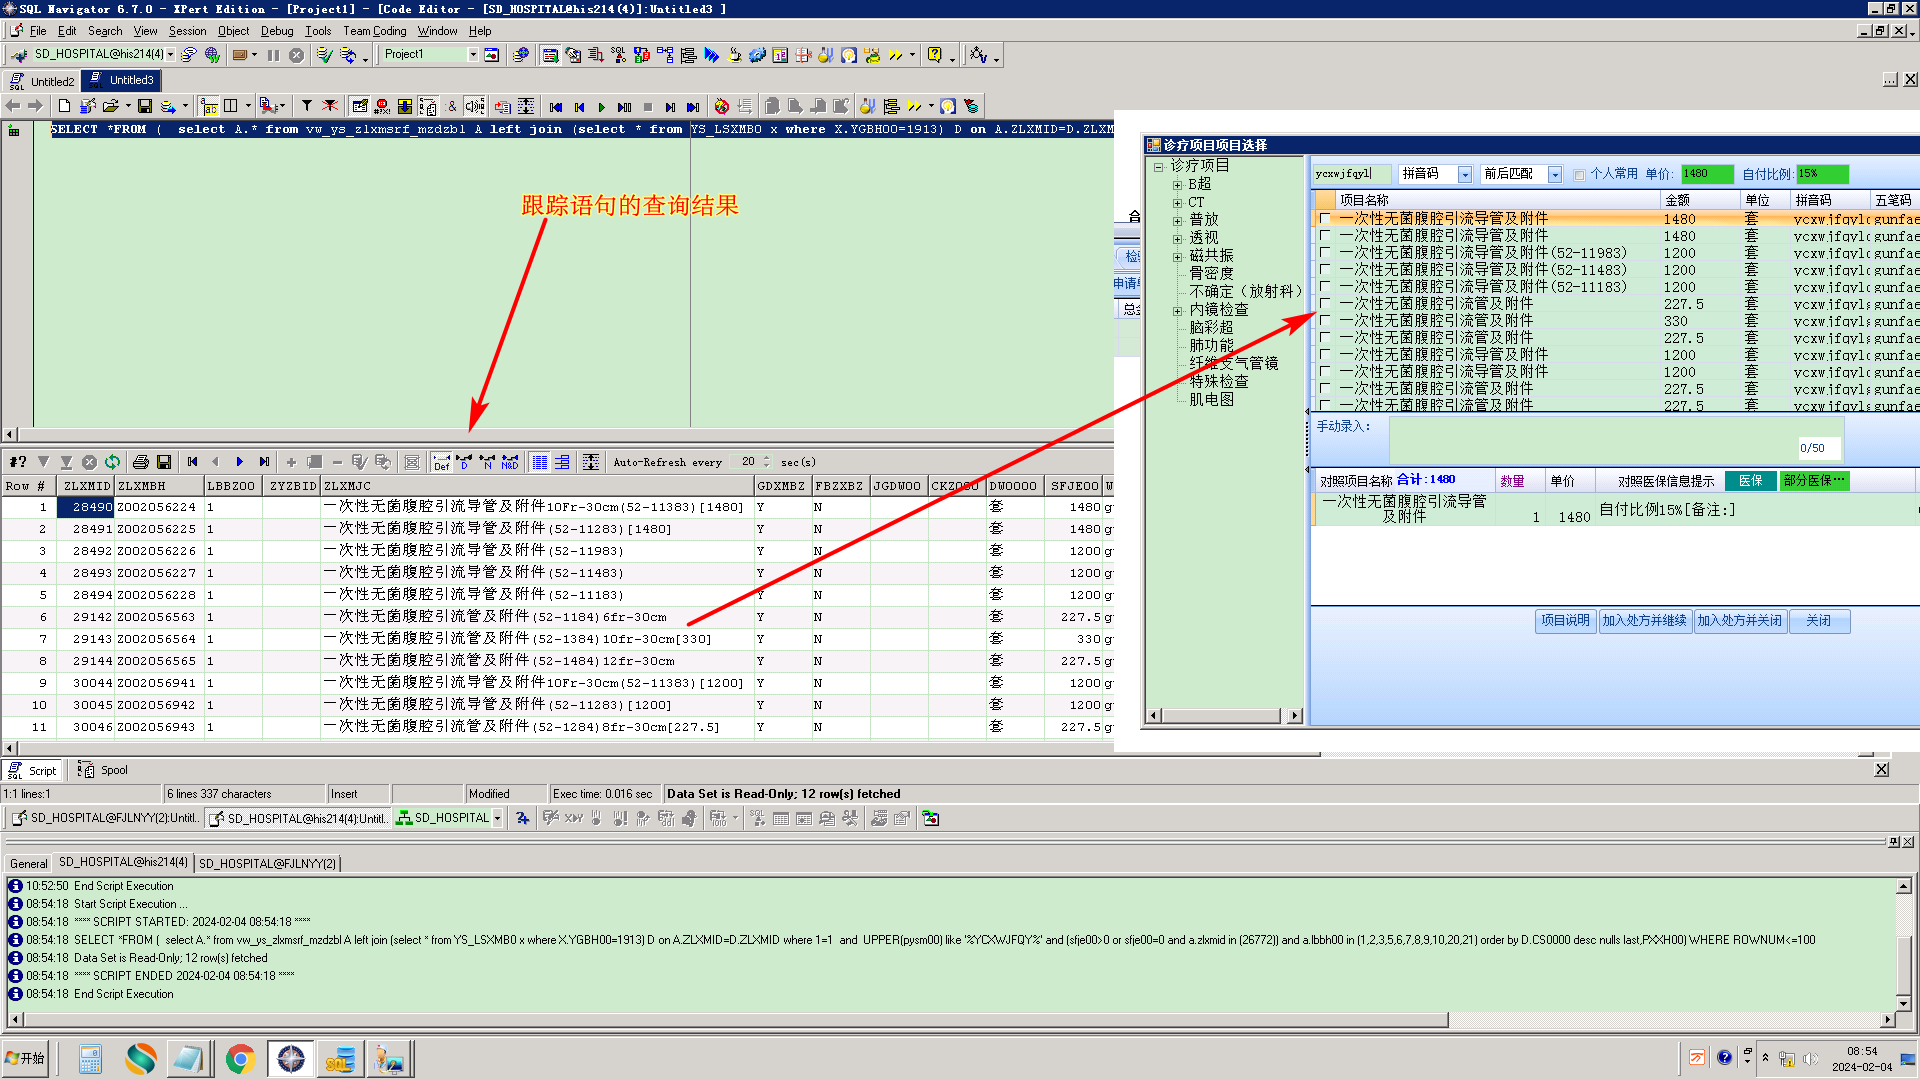This screenshot has height=1080, width=1920.
Task: Click the filter funnel icon in editor toolbar
Action: pos(307,106)
